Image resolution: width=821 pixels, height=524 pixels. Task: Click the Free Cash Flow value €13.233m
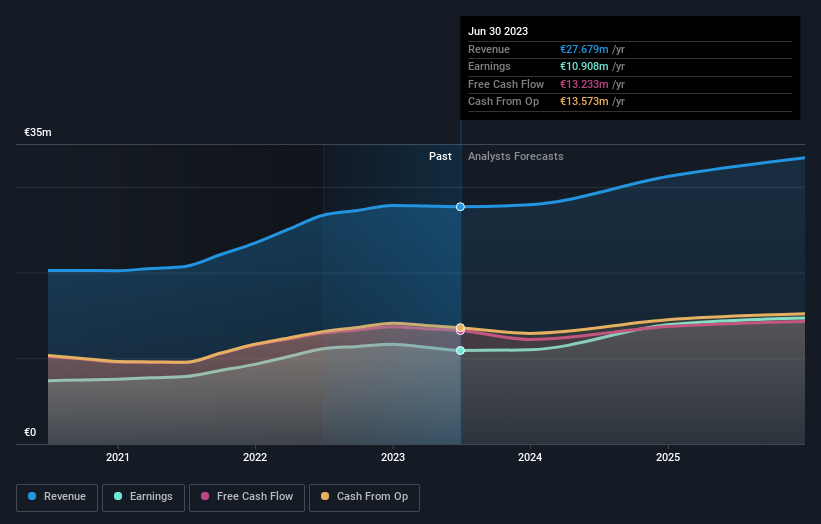click(x=584, y=84)
